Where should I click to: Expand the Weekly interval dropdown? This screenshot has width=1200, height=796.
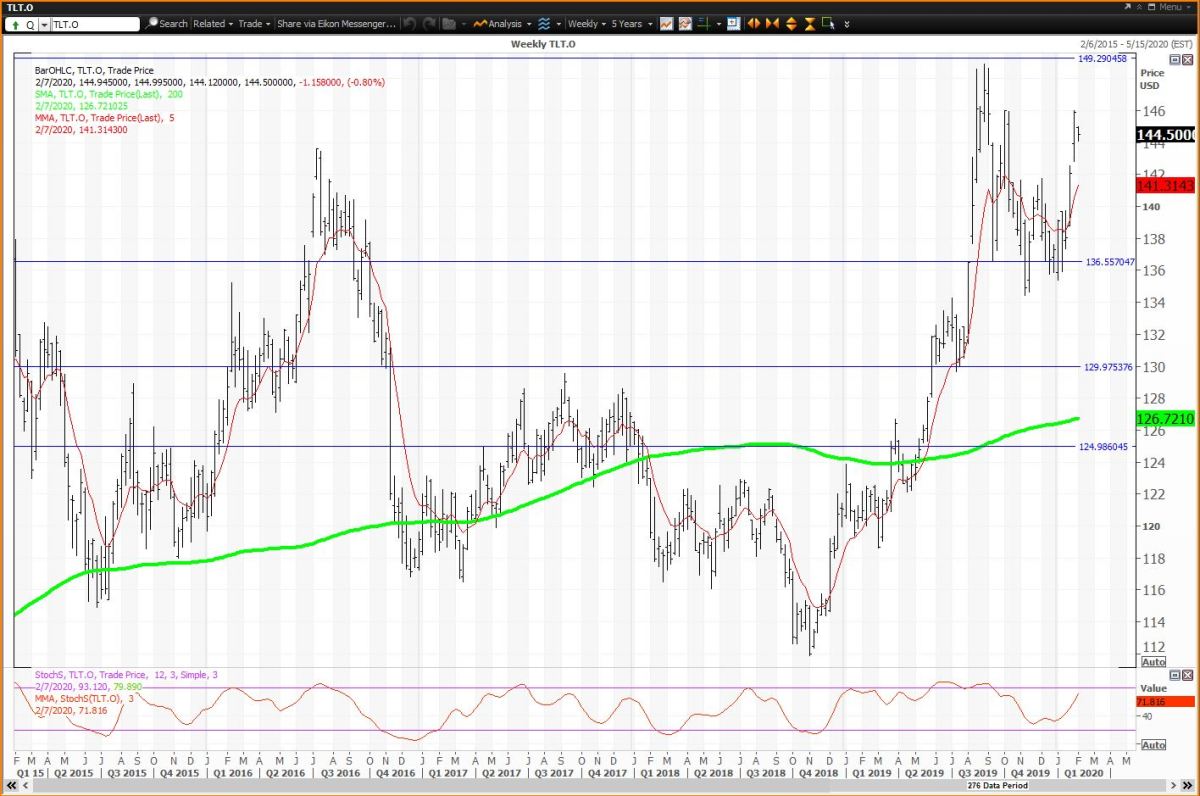[586, 23]
